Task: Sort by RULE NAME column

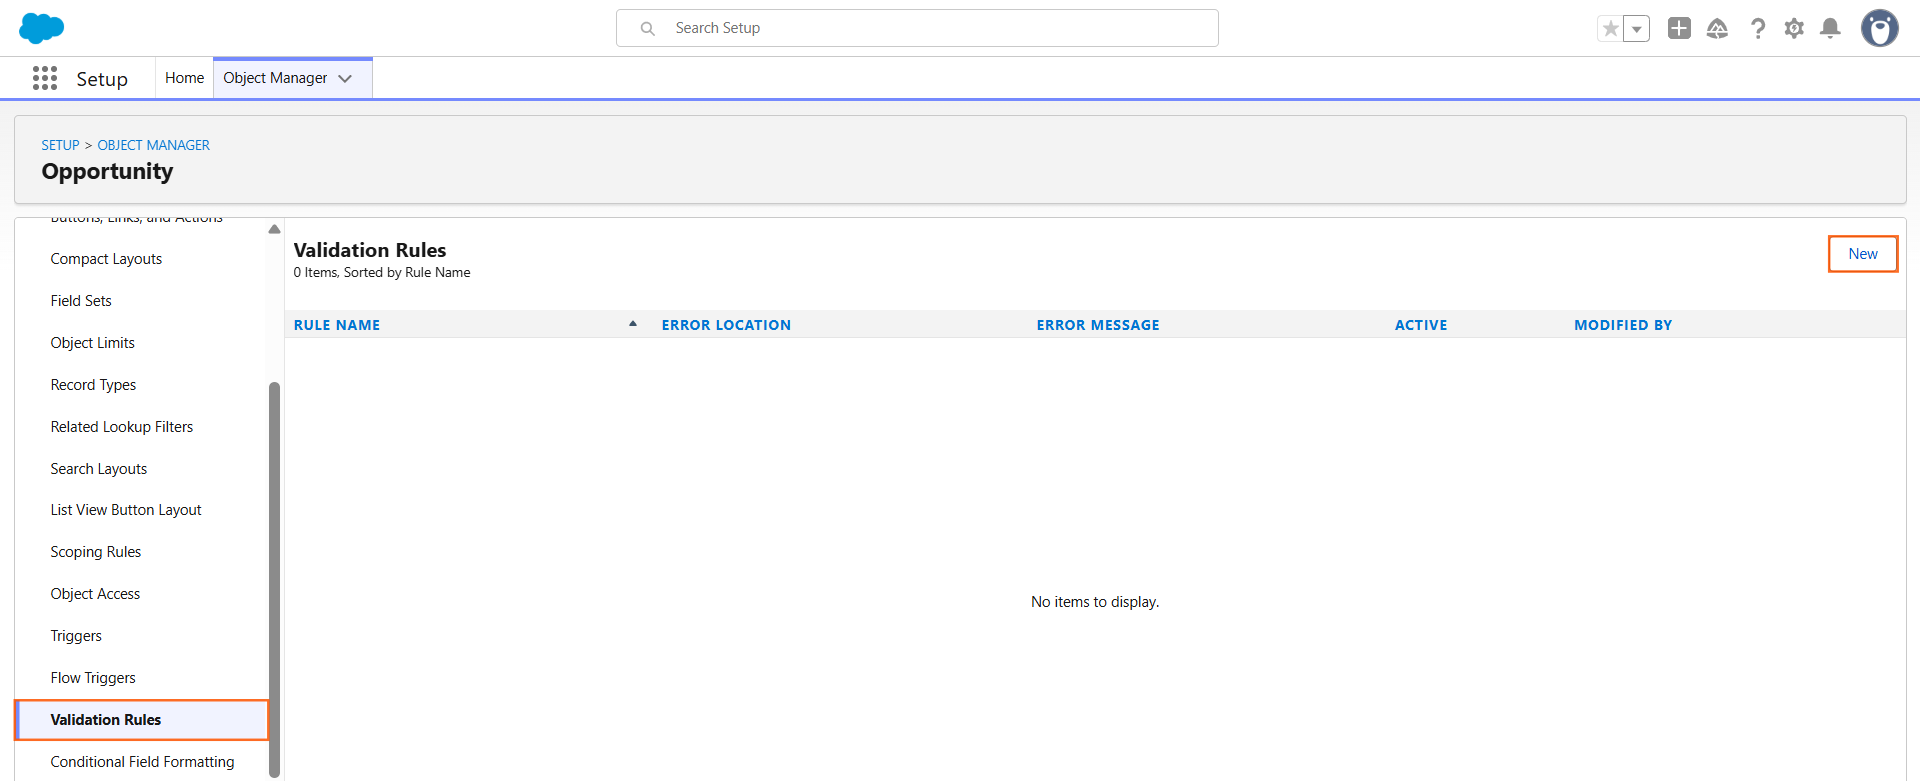Action: (x=337, y=325)
